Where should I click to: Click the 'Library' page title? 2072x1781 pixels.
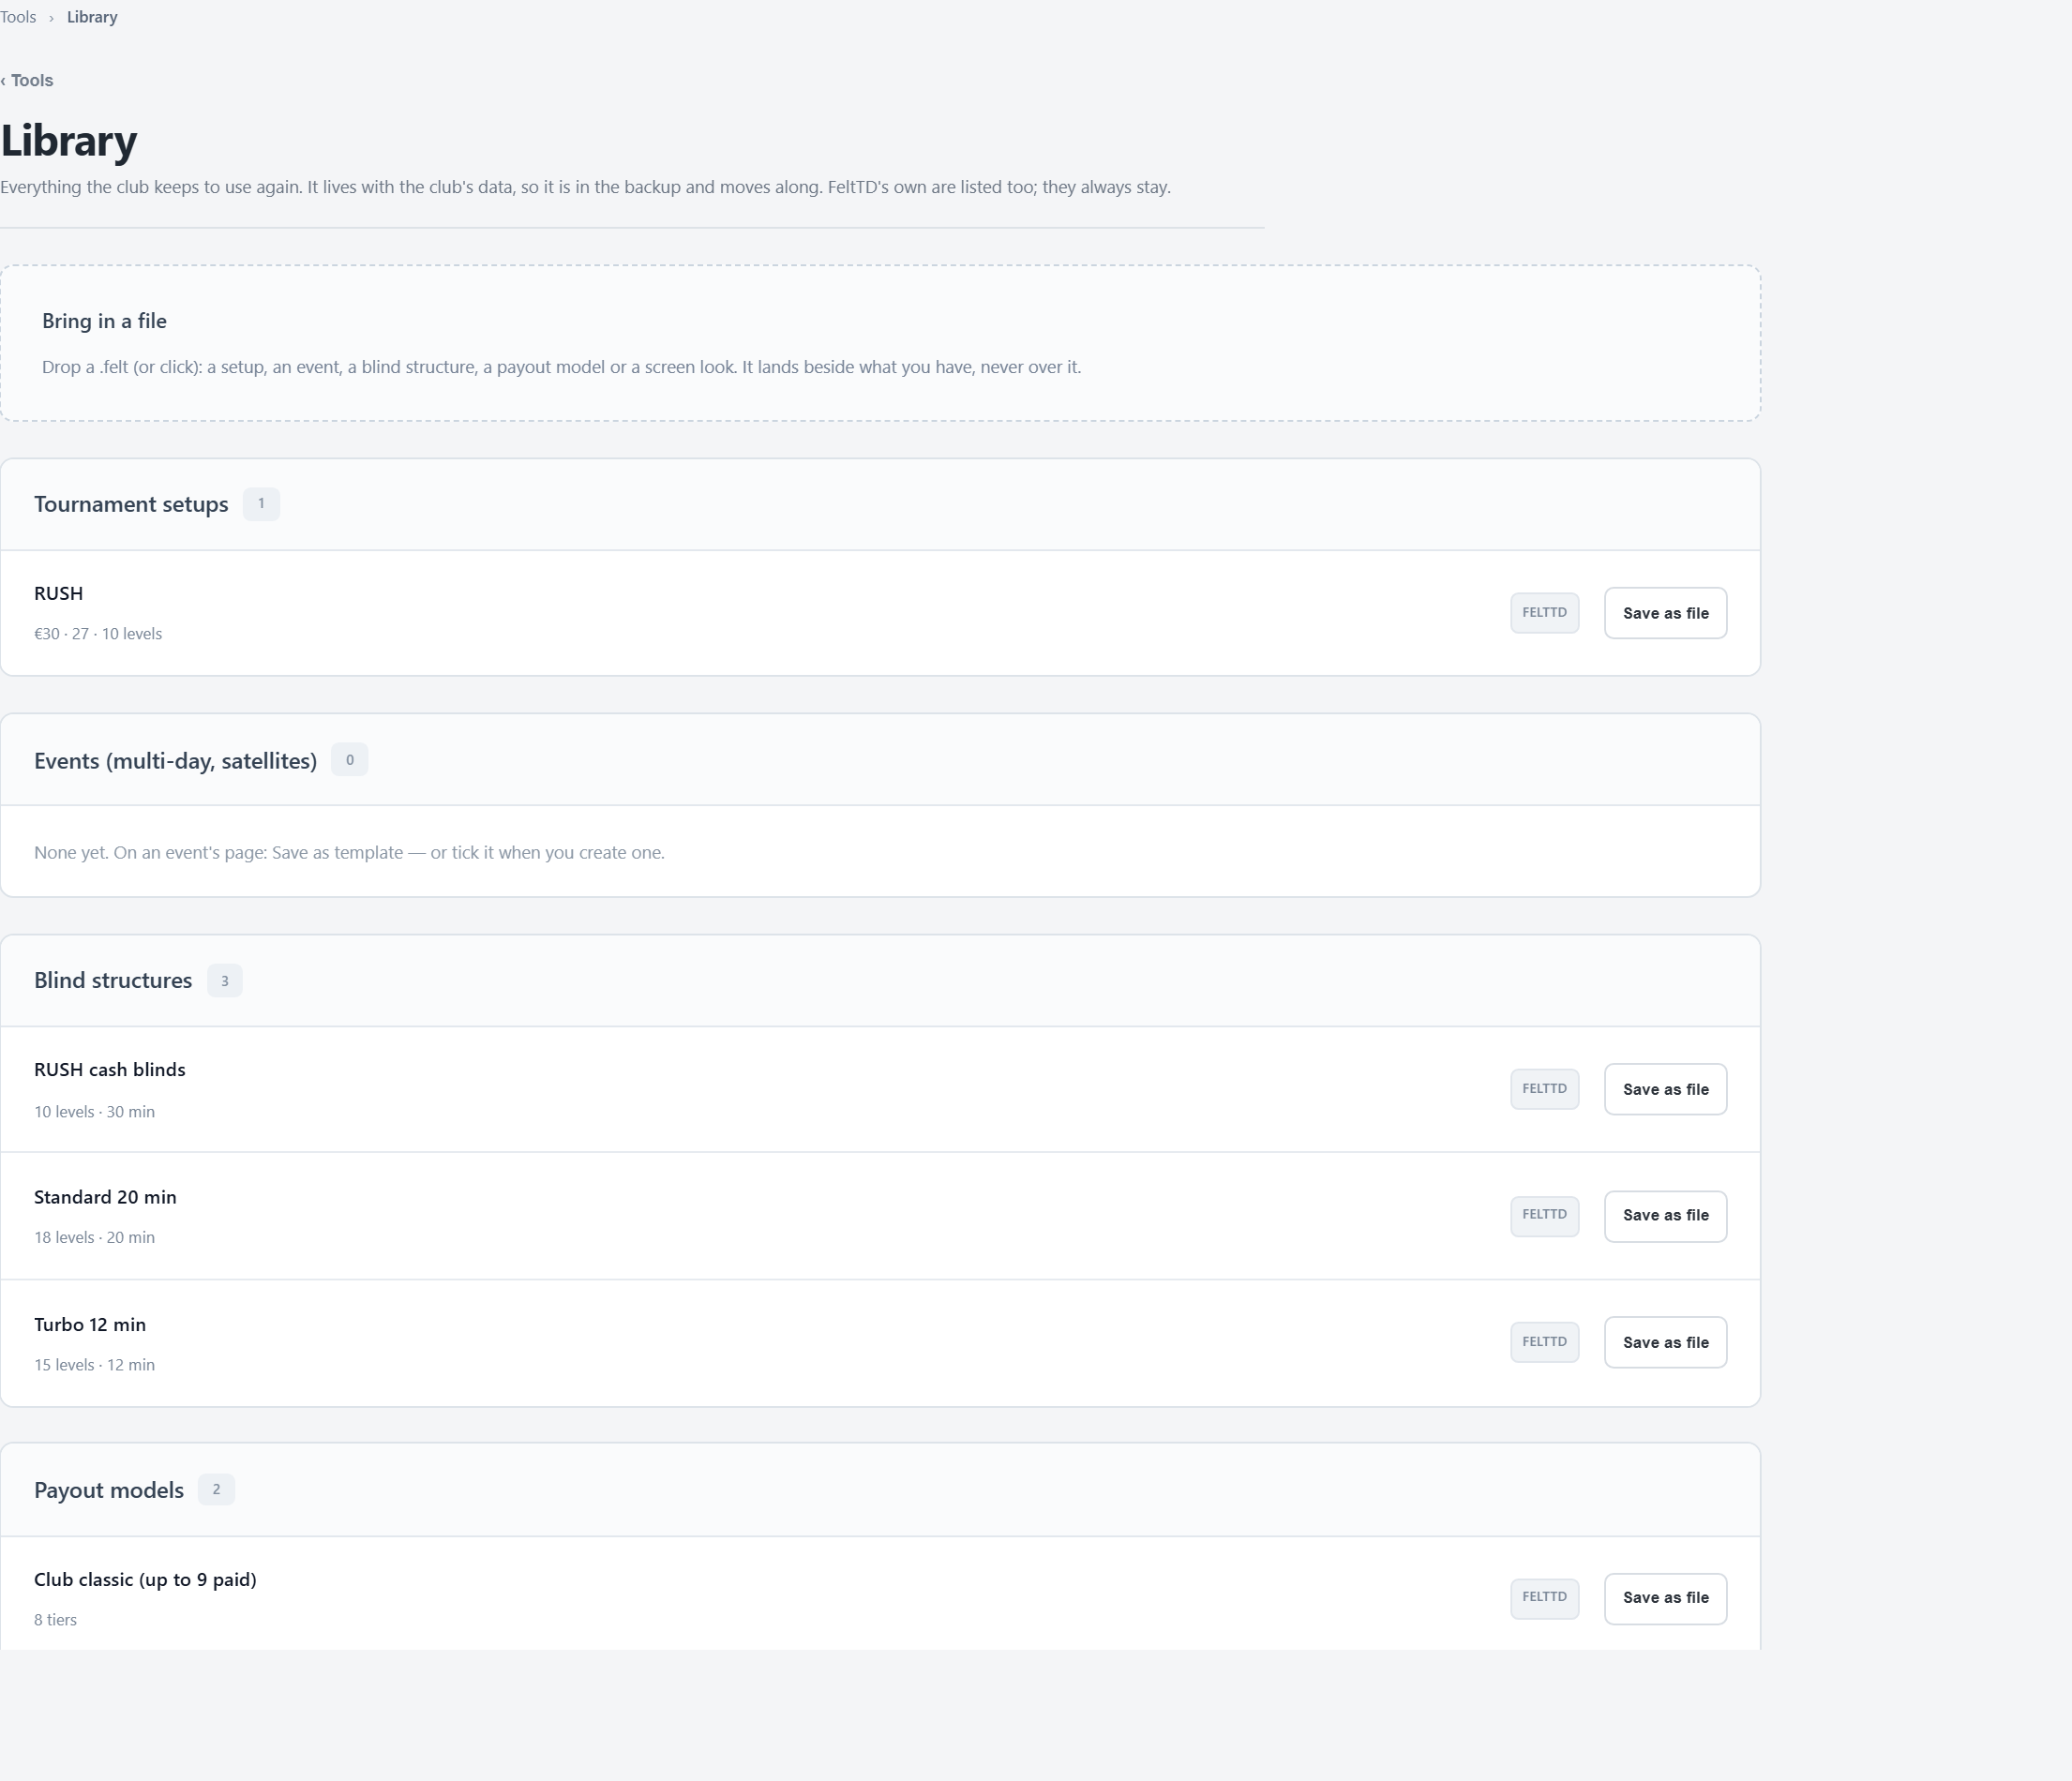tap(69, 140)
